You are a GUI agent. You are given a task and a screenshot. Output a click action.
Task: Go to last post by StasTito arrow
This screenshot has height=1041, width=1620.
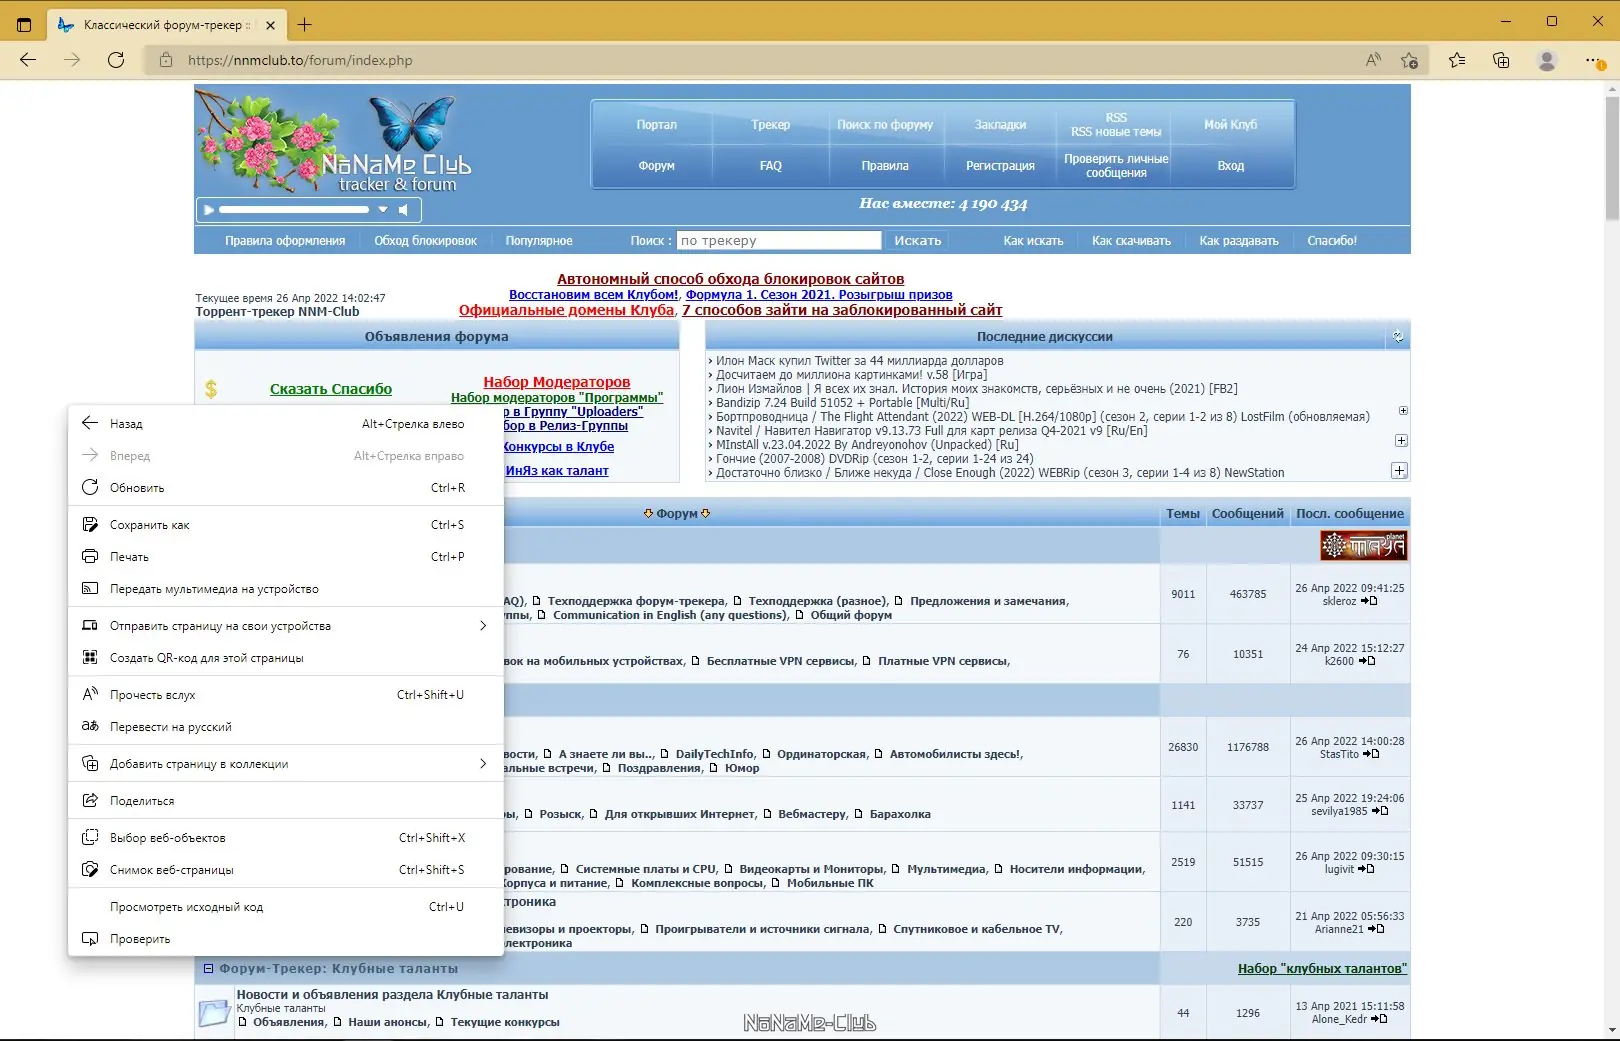pos(1372,754)
